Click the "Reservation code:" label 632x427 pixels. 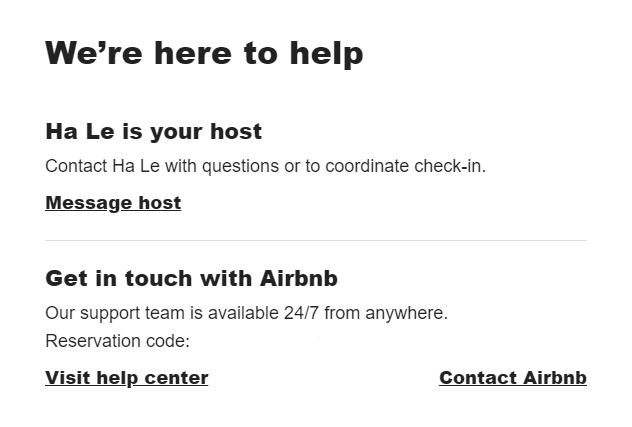[x=117, y=341]
